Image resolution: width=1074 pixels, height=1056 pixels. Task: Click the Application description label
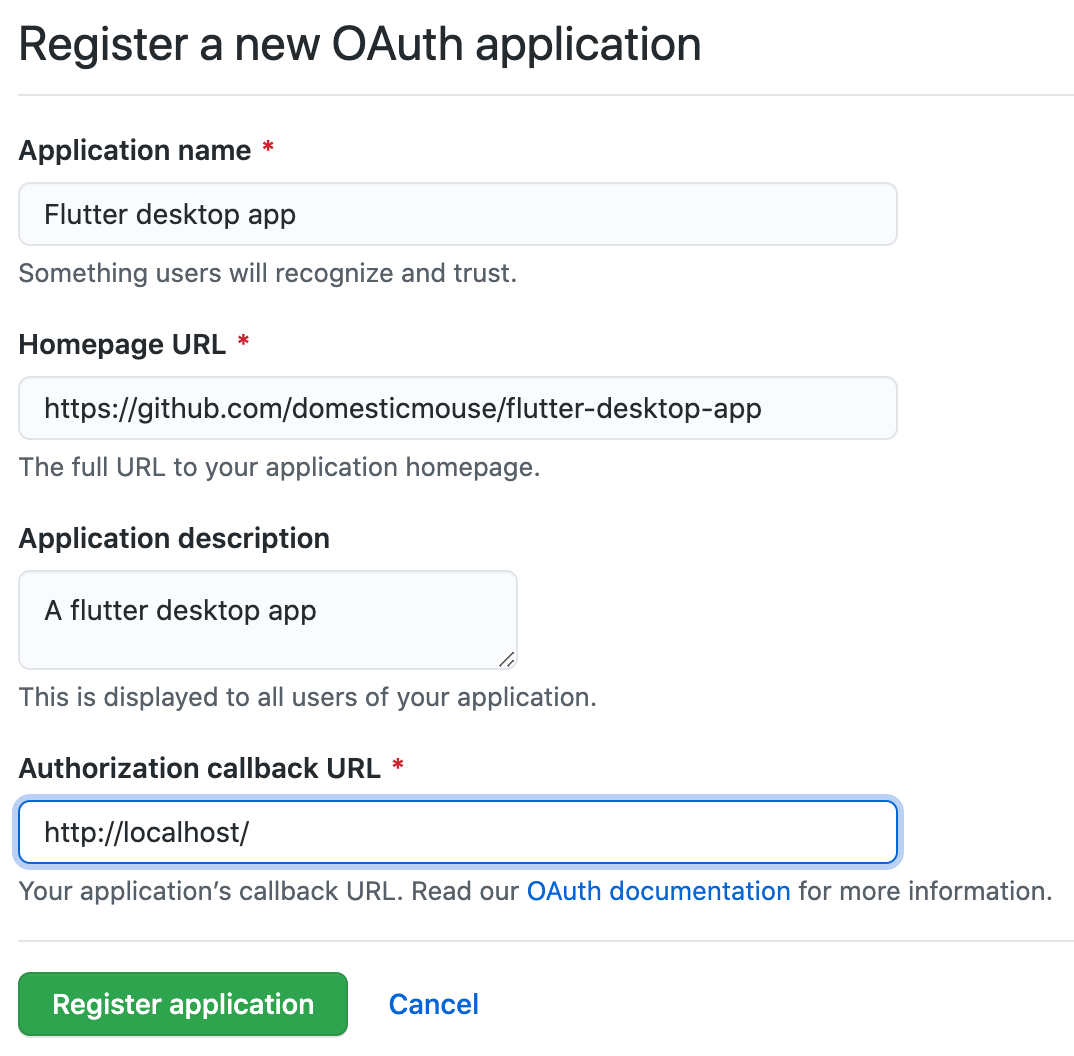[174, 538]
